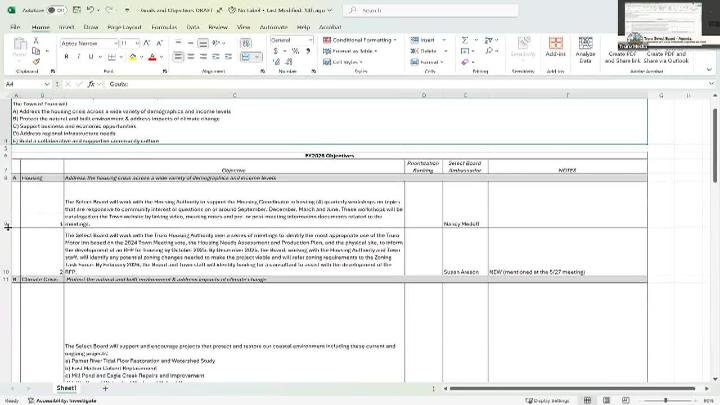Collapse the ribbon chevron
The image size is (720, 405).
709,70
